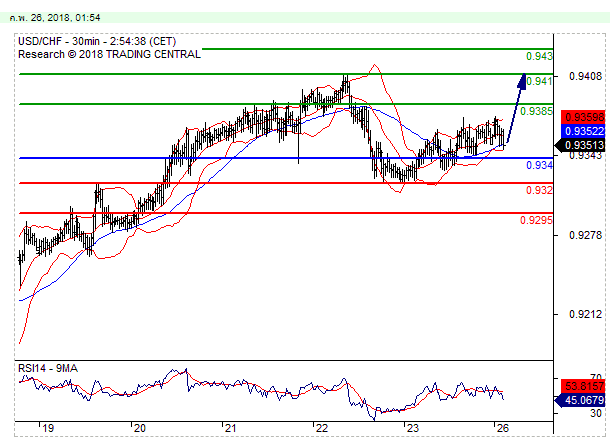Click date axis label 19
The image size is (610, 440).
pos(48,428)
